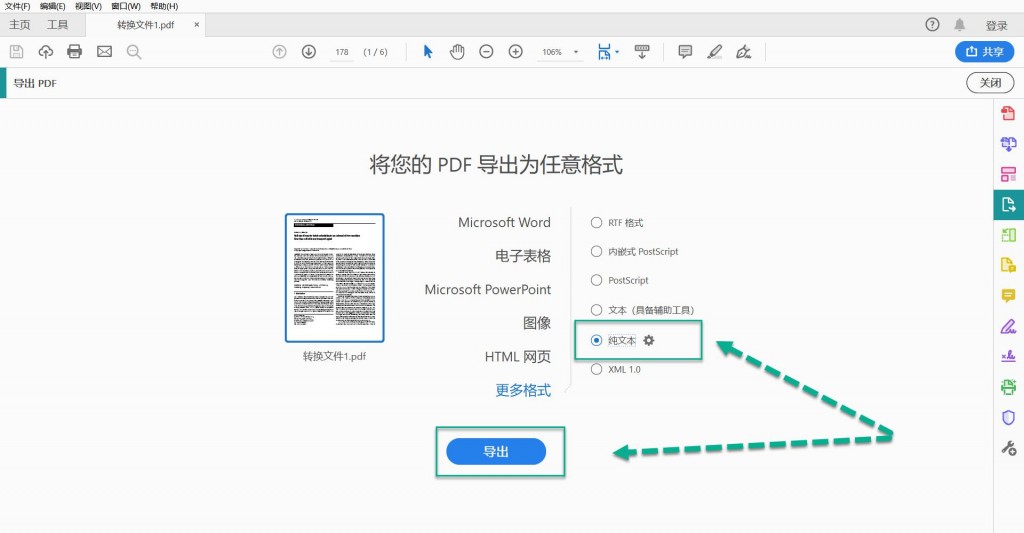Send file by email envelope icon
Screen dimensions: 1024x533
(x=104, y=52)
